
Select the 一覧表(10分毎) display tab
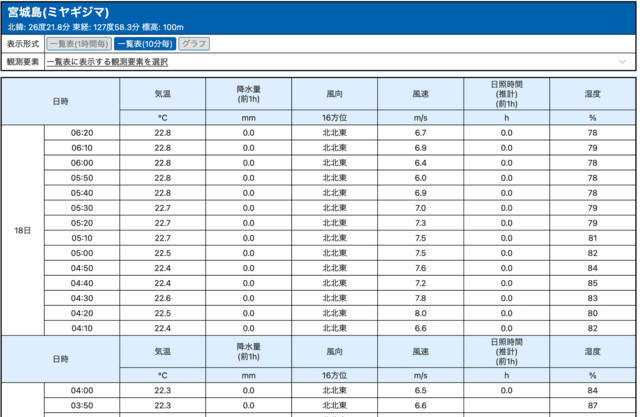(x=145, y=44)
